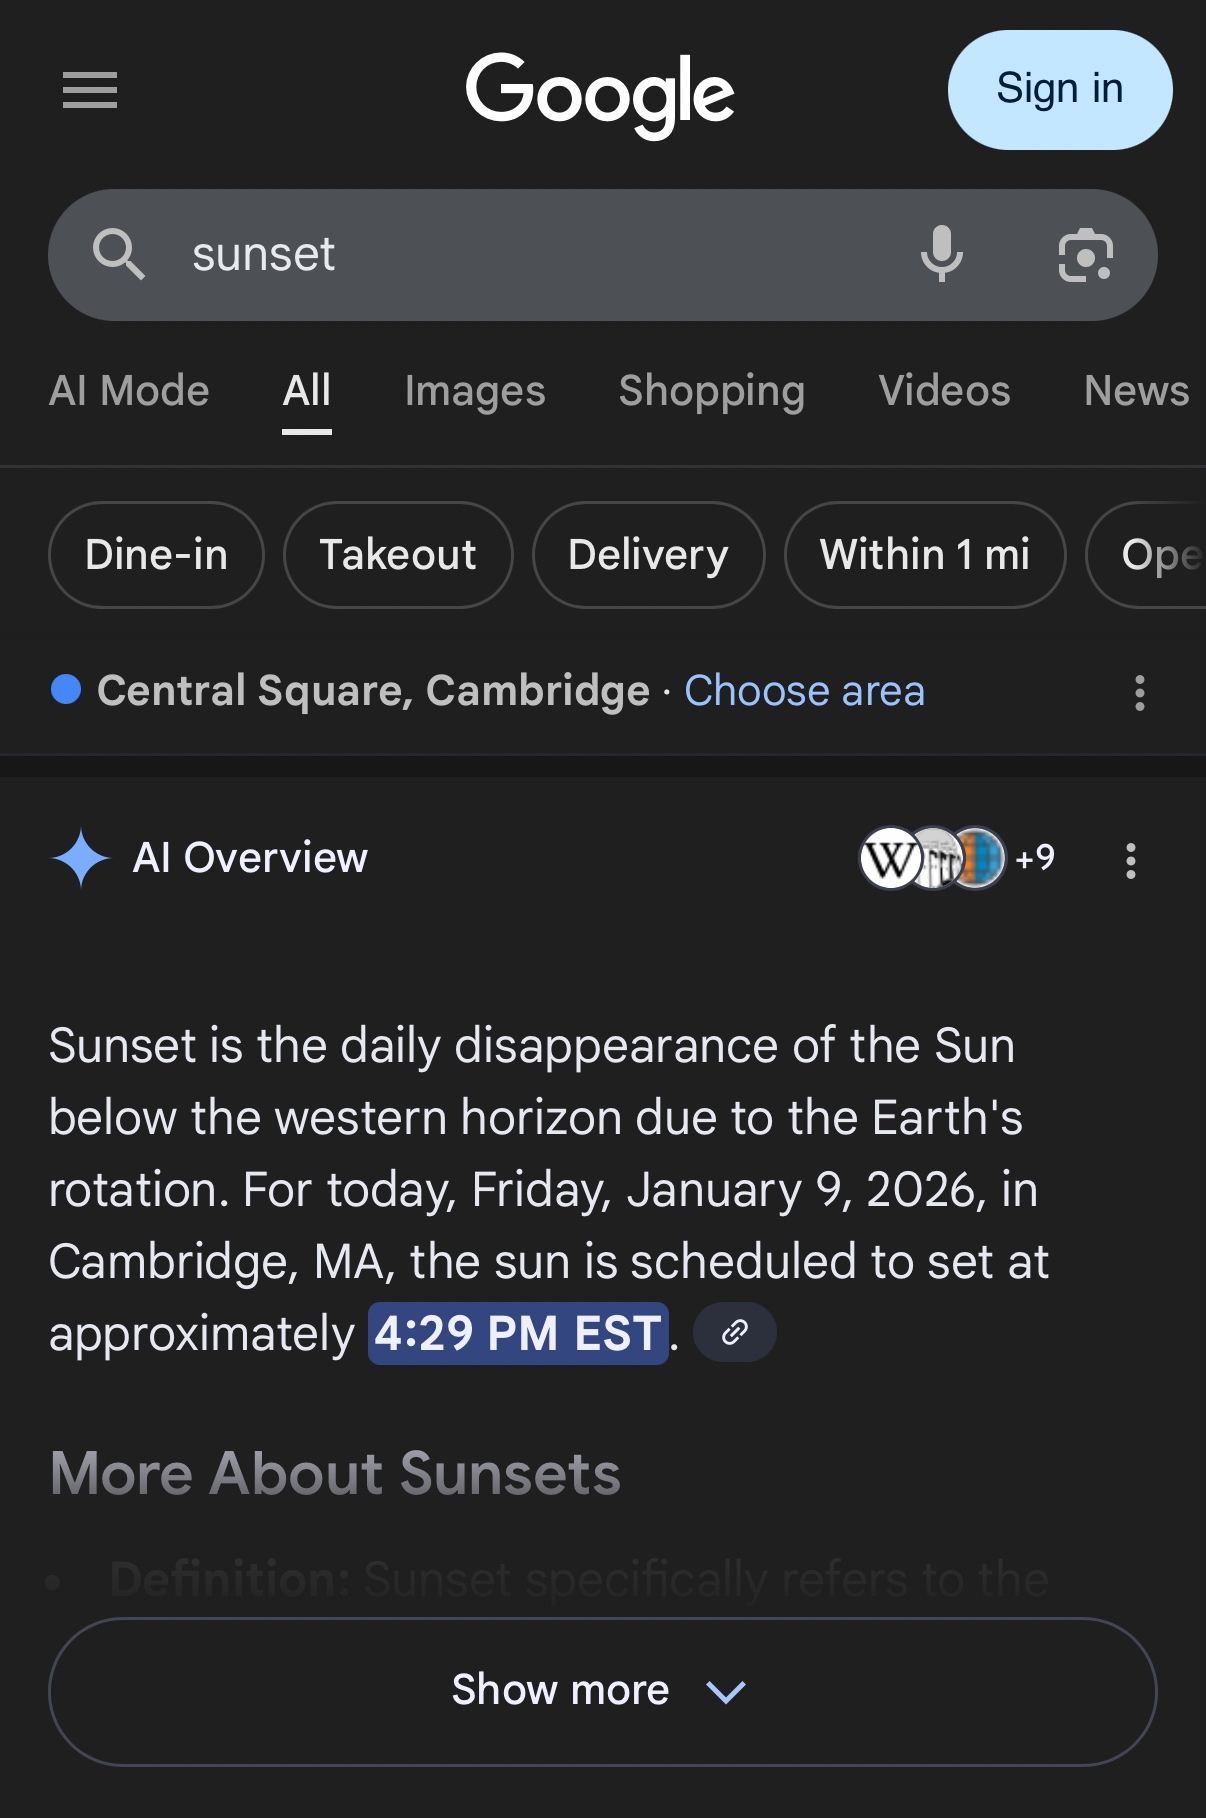Open the hamburger main menu

tap(90, 90)
